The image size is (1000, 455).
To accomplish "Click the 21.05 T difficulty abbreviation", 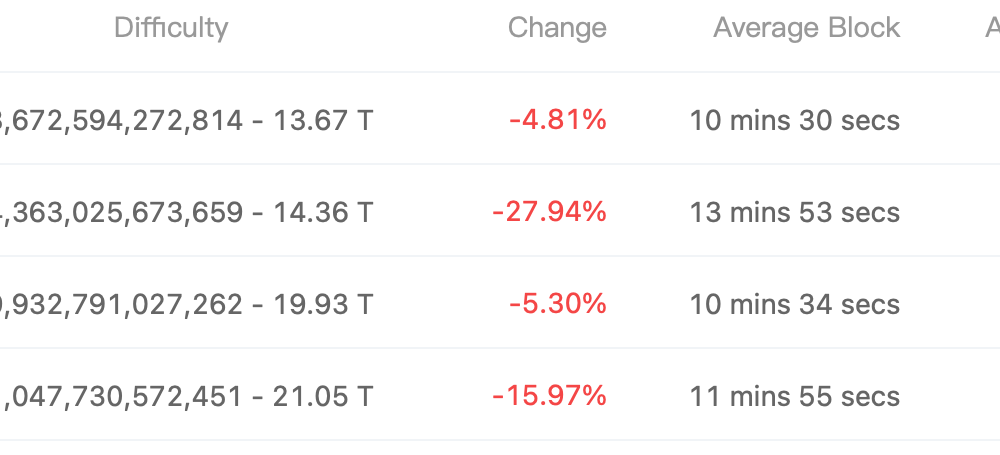I will click(323, 396).
